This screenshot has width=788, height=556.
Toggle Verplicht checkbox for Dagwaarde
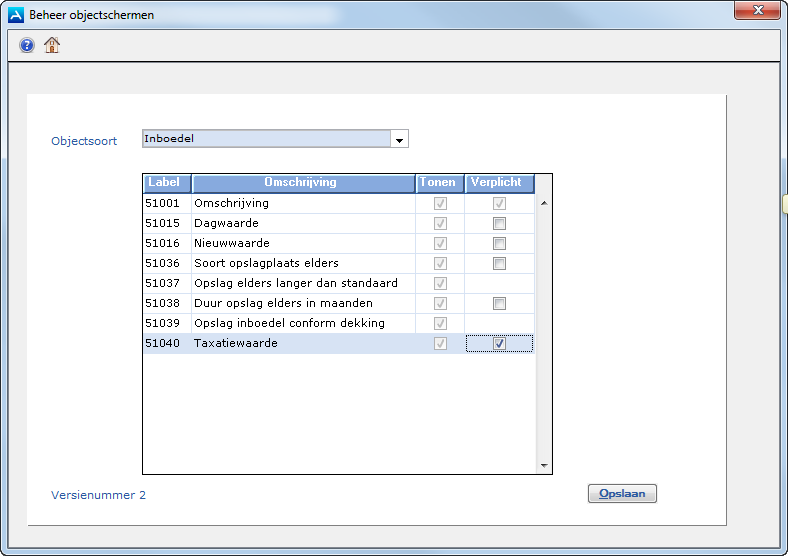tap(499, 223)
